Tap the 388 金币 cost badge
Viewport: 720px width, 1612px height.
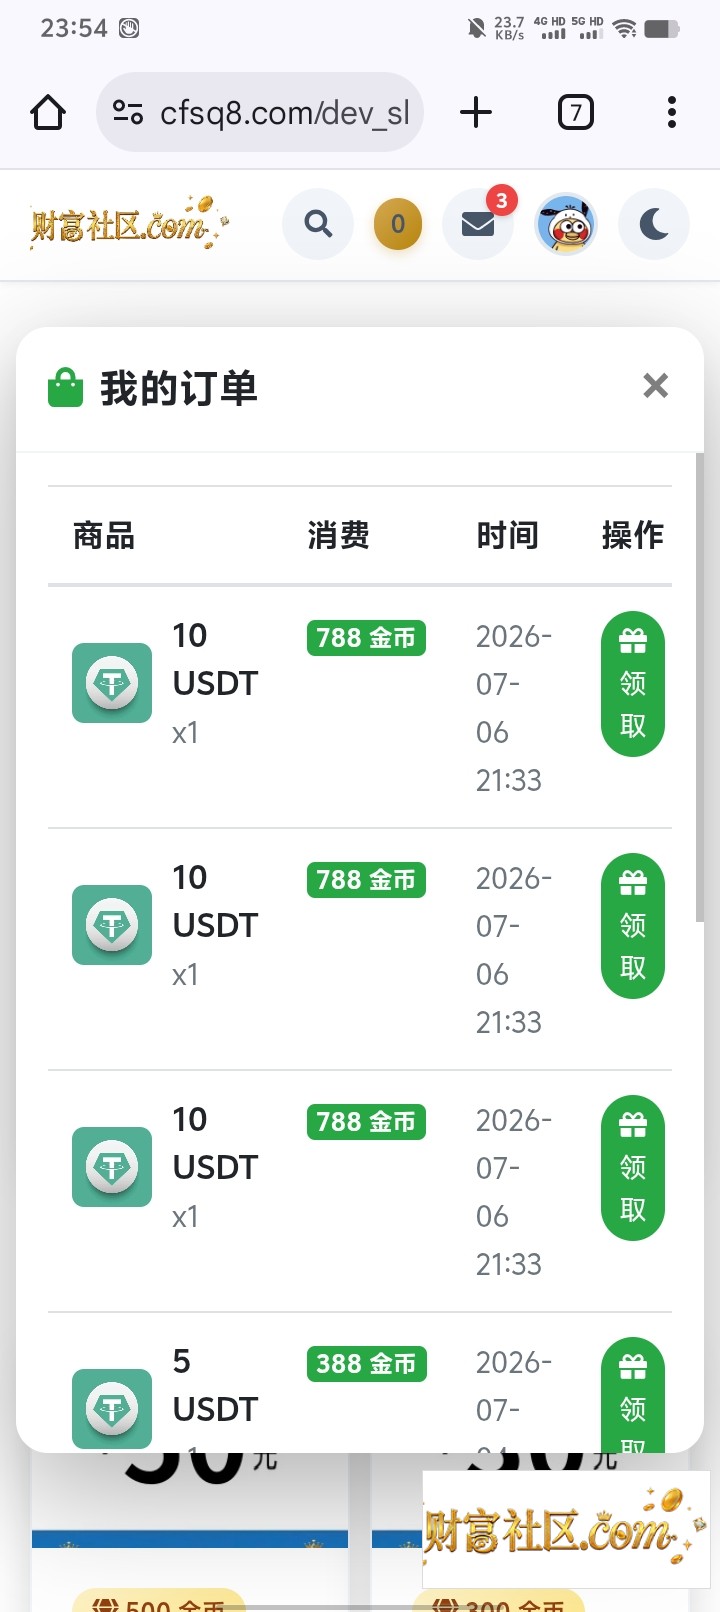point(366,1364)
